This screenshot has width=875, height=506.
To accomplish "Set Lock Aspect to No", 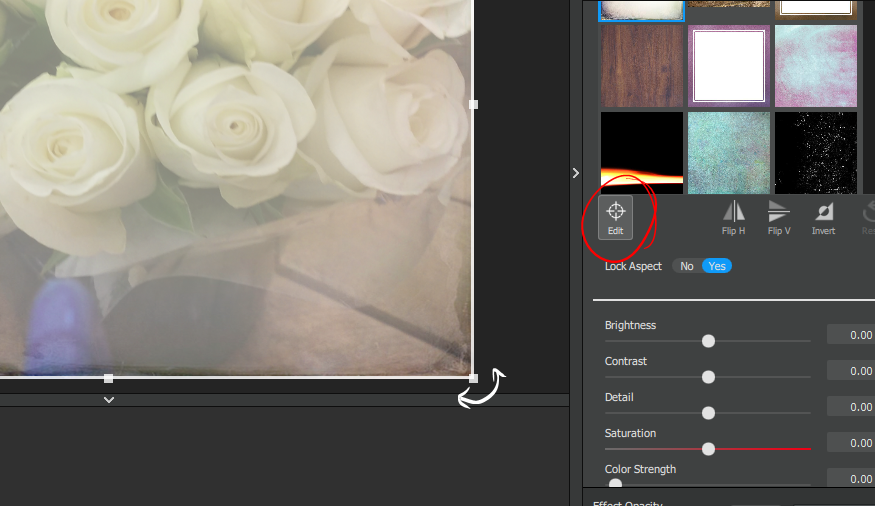I will tap(686, 266).
